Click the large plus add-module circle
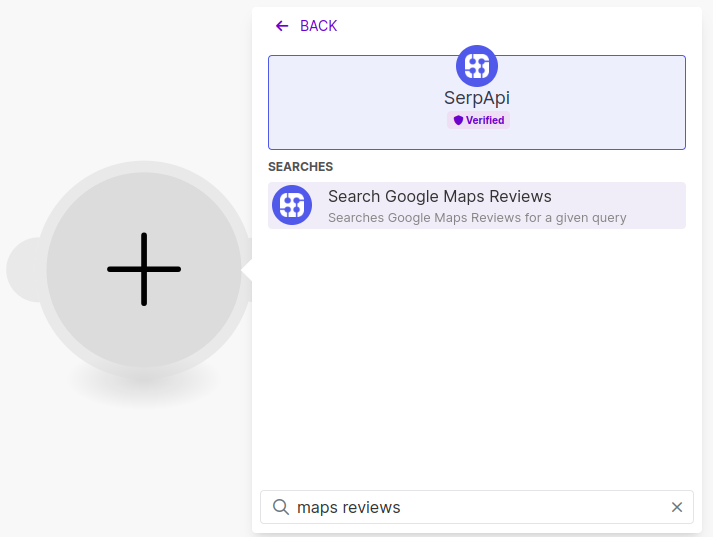 [144, 269]
